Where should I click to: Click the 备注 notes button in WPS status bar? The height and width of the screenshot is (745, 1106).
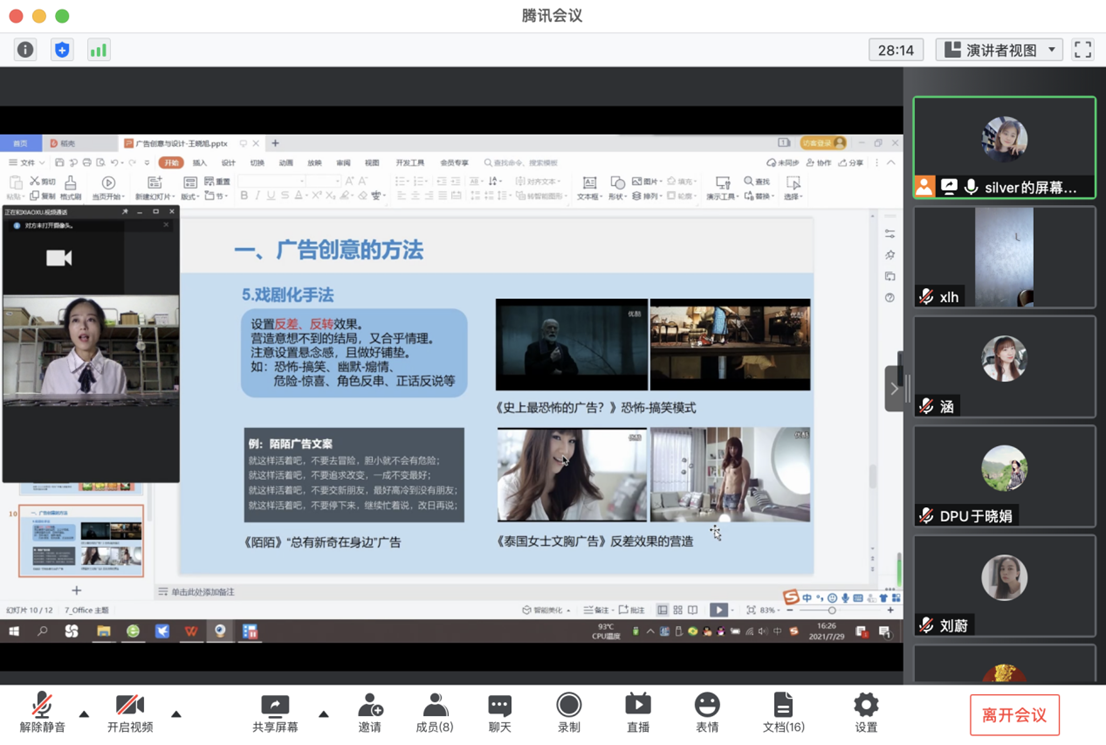tap(597, 610)
